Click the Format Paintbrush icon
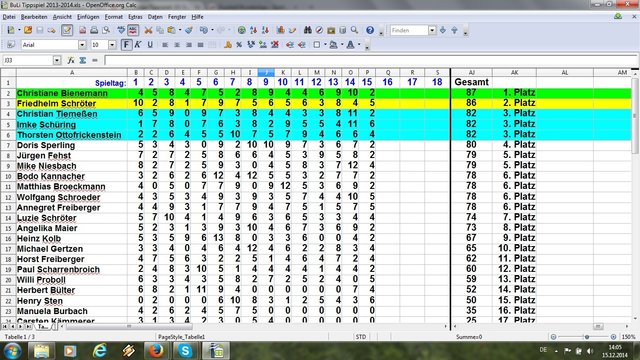This screenshot has width=640, height=360. (x=189, y=30)
